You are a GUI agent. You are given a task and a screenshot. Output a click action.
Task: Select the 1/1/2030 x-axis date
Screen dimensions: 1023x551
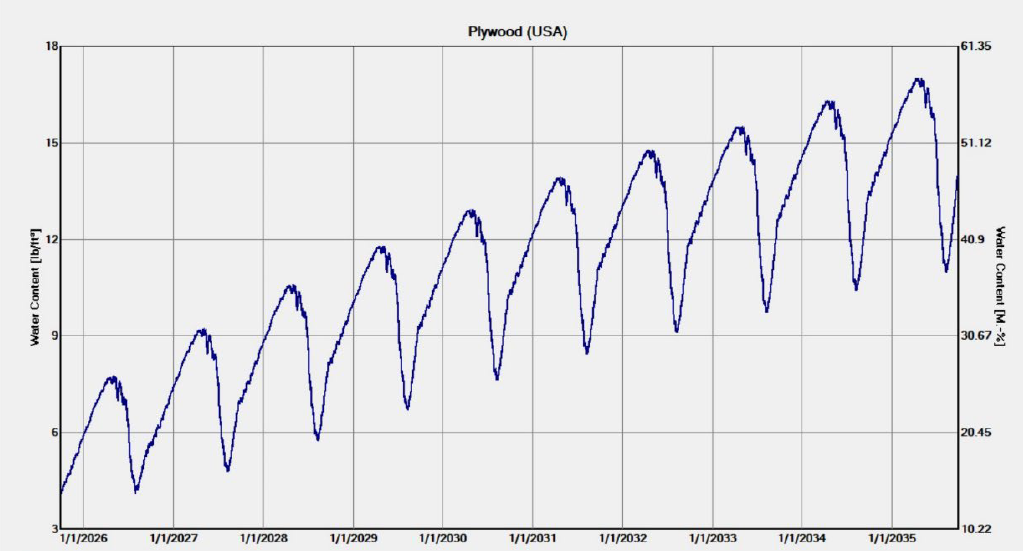pyautogui.click(x=444, y=539)
